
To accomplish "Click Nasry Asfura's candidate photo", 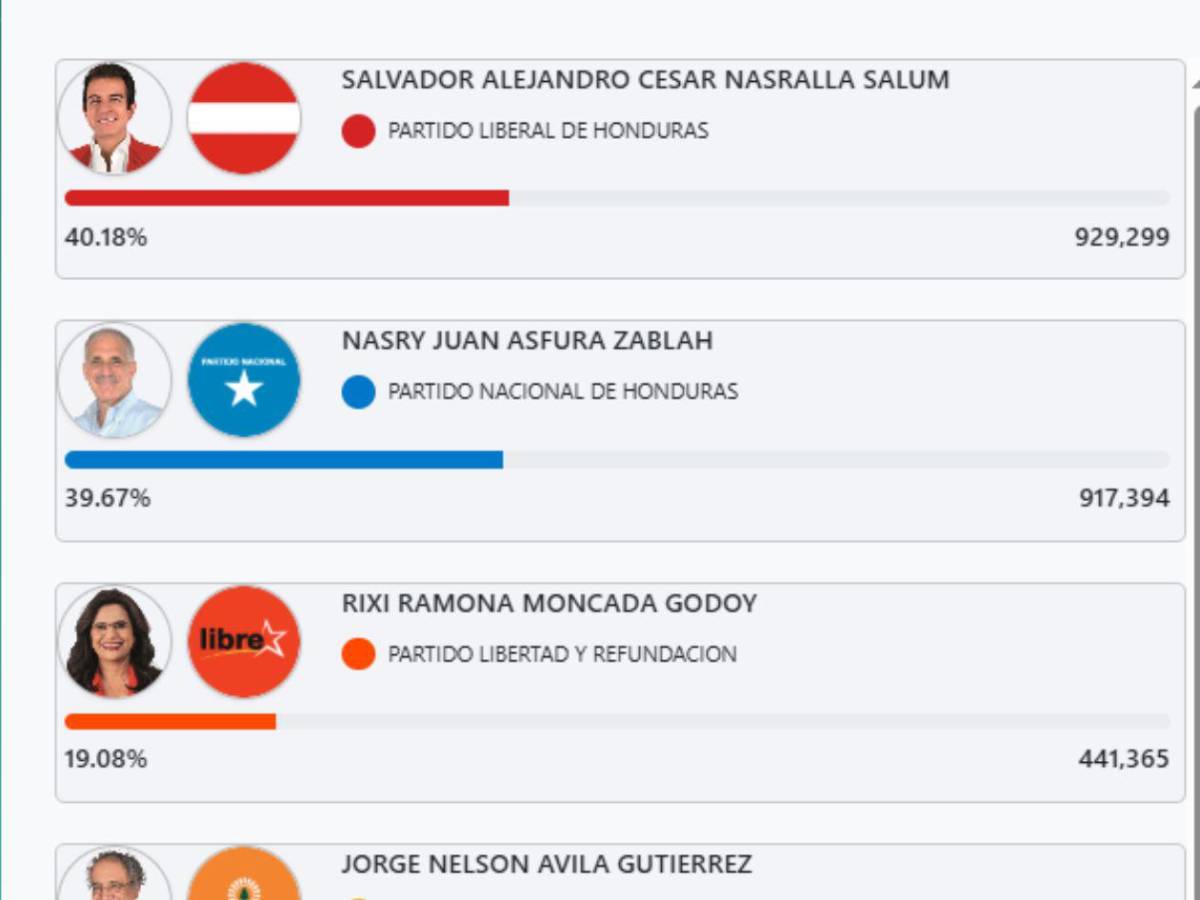I will tap(115, 381).
